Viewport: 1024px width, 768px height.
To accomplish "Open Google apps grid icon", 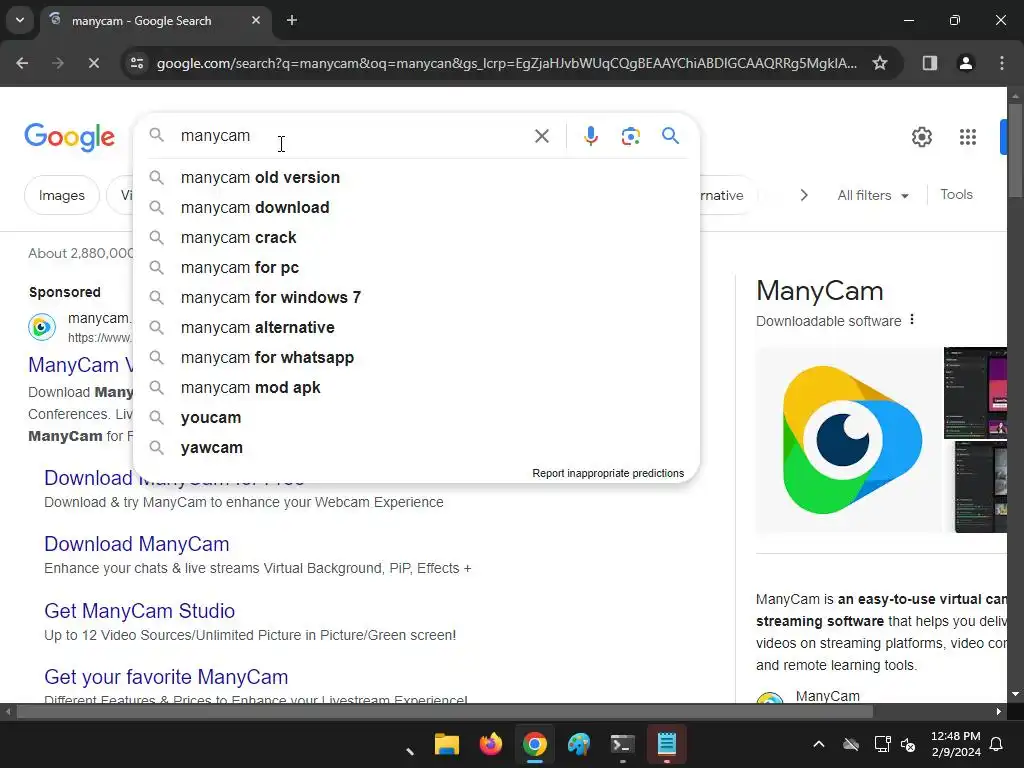I will click(968, 137).
